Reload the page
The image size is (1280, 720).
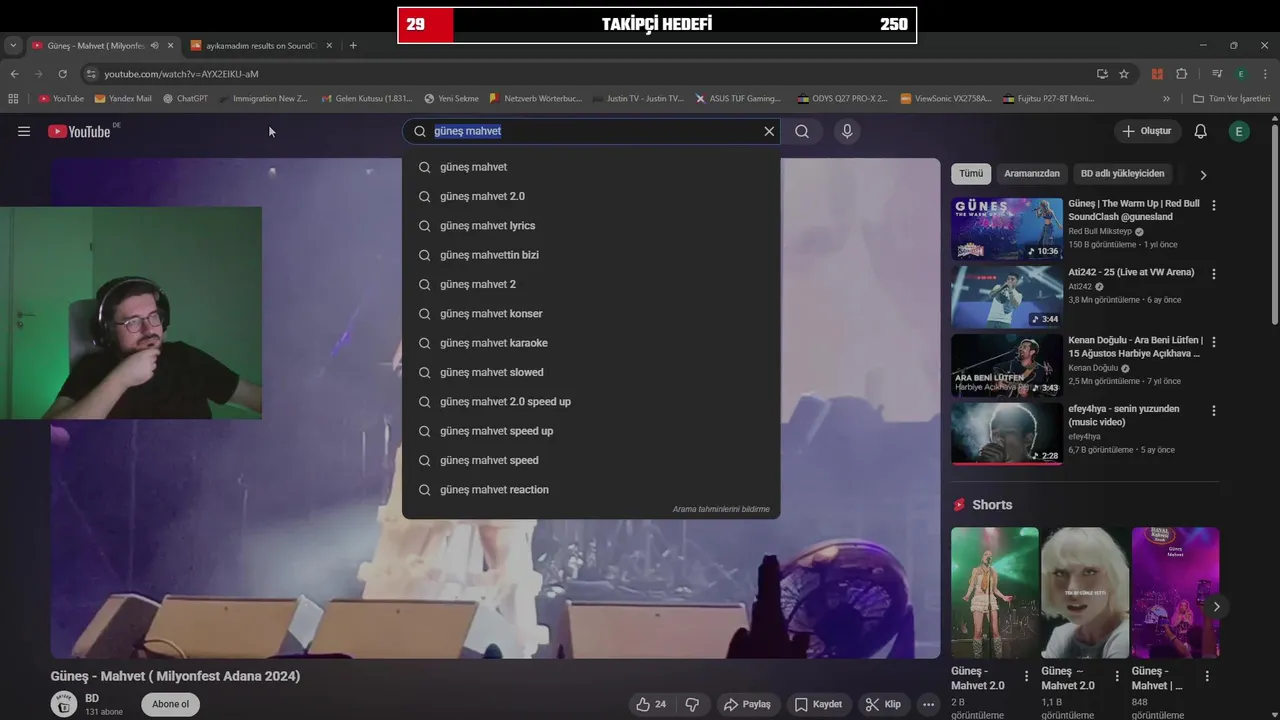62,74
